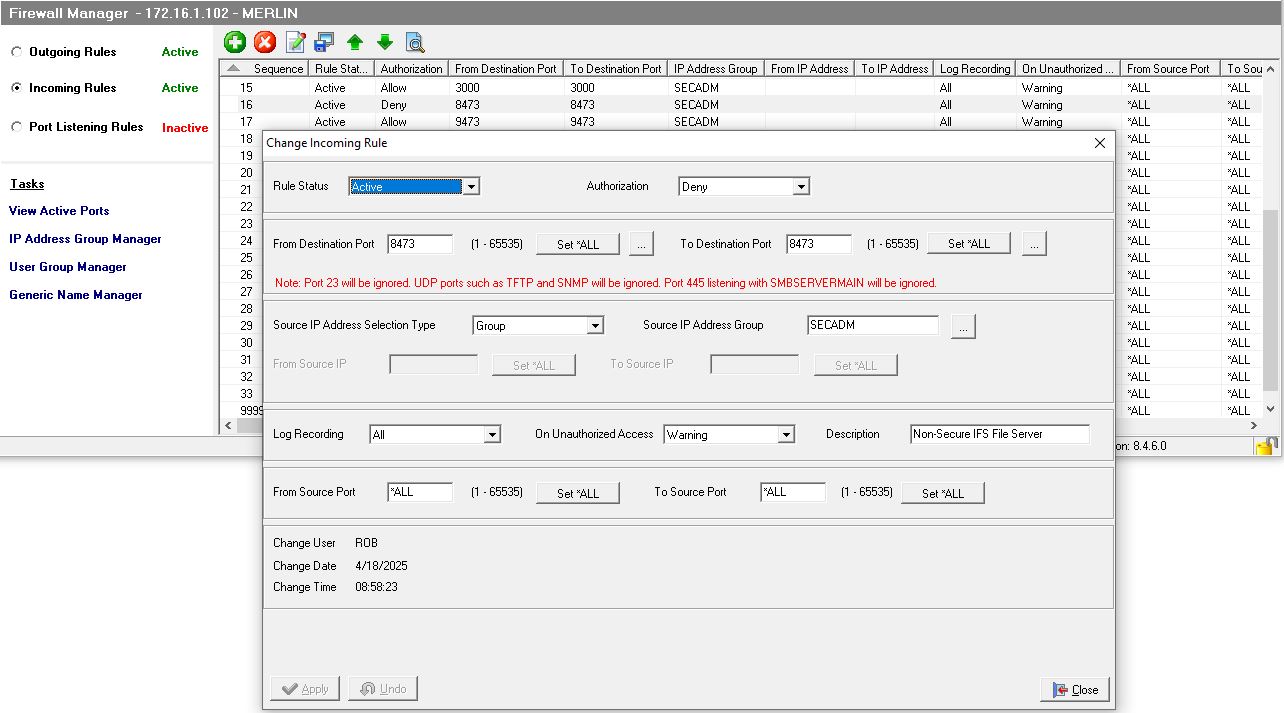Click the Close button on the dialog
The width and height of the screenshot is (1284, 713).
[1074, 689]
